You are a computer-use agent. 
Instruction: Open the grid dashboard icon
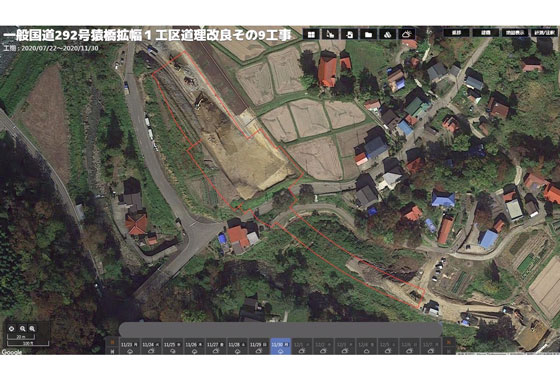pyautogui.click(x=311, y=34)
